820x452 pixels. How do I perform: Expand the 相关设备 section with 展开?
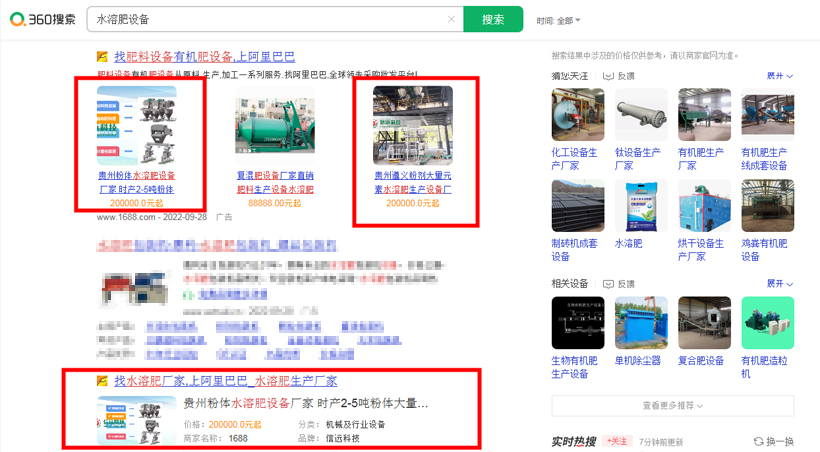point(779,284)
